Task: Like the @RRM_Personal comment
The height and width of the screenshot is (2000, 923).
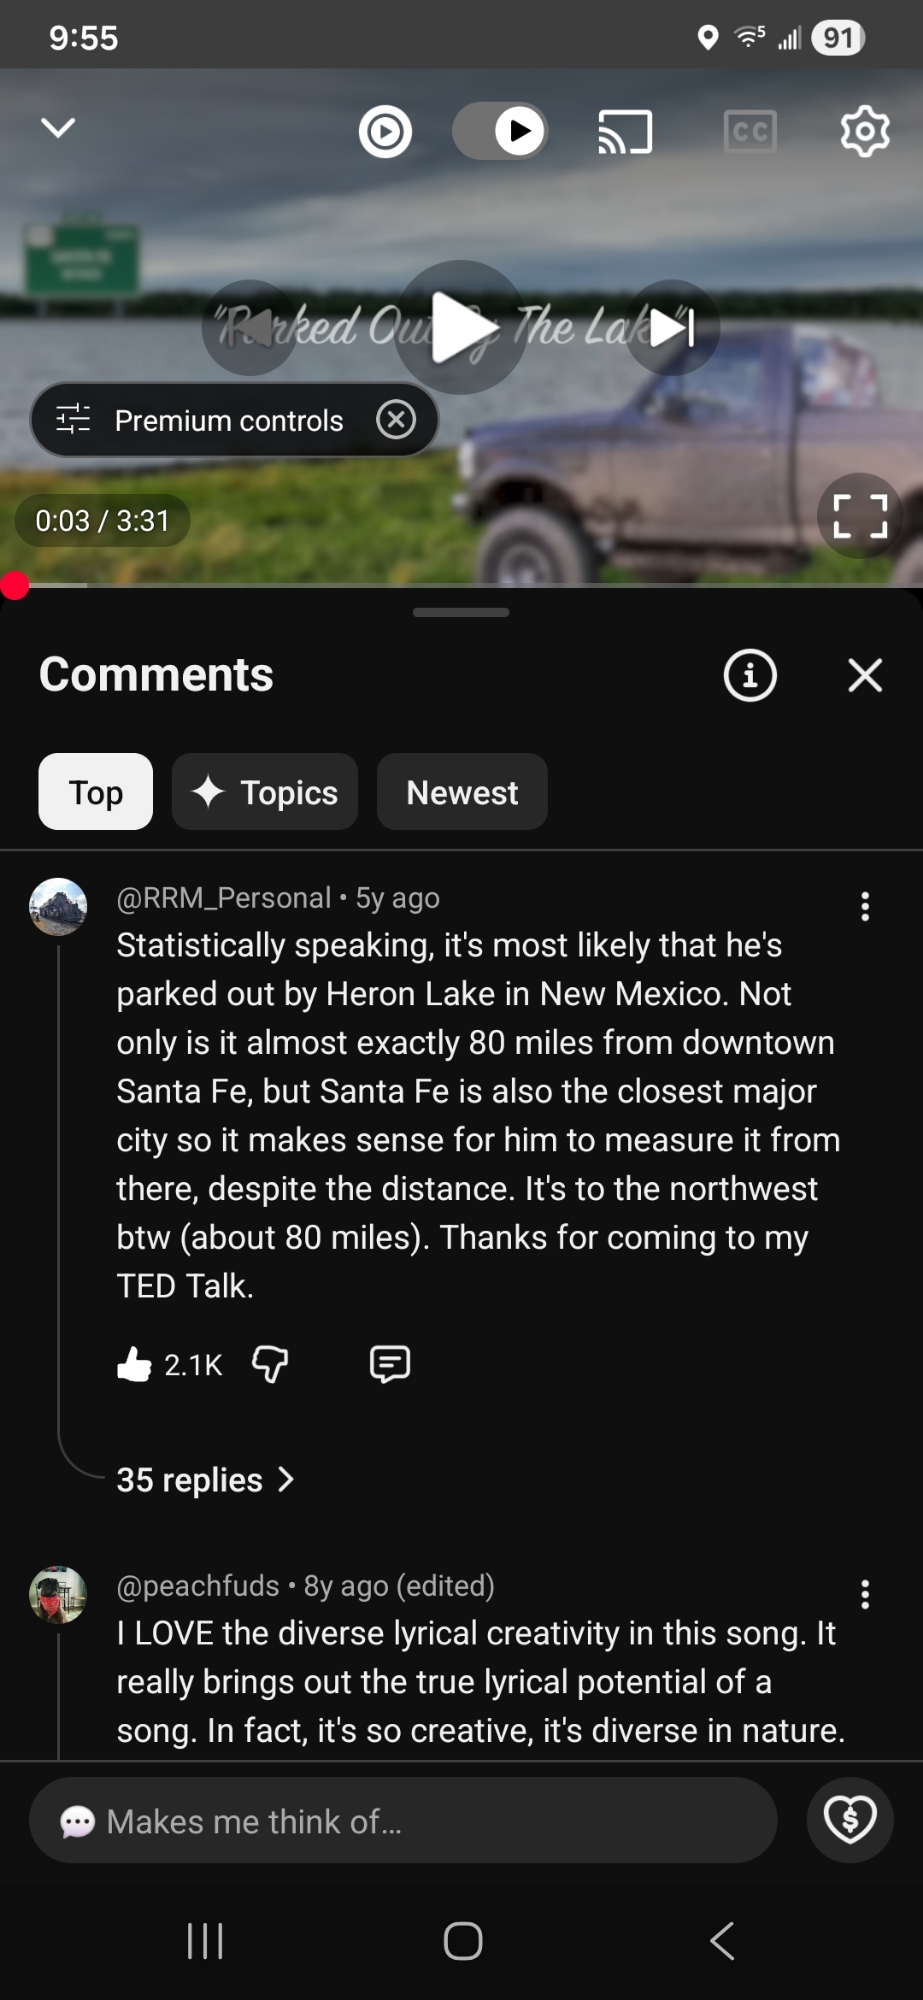Action: [135, 1364]
